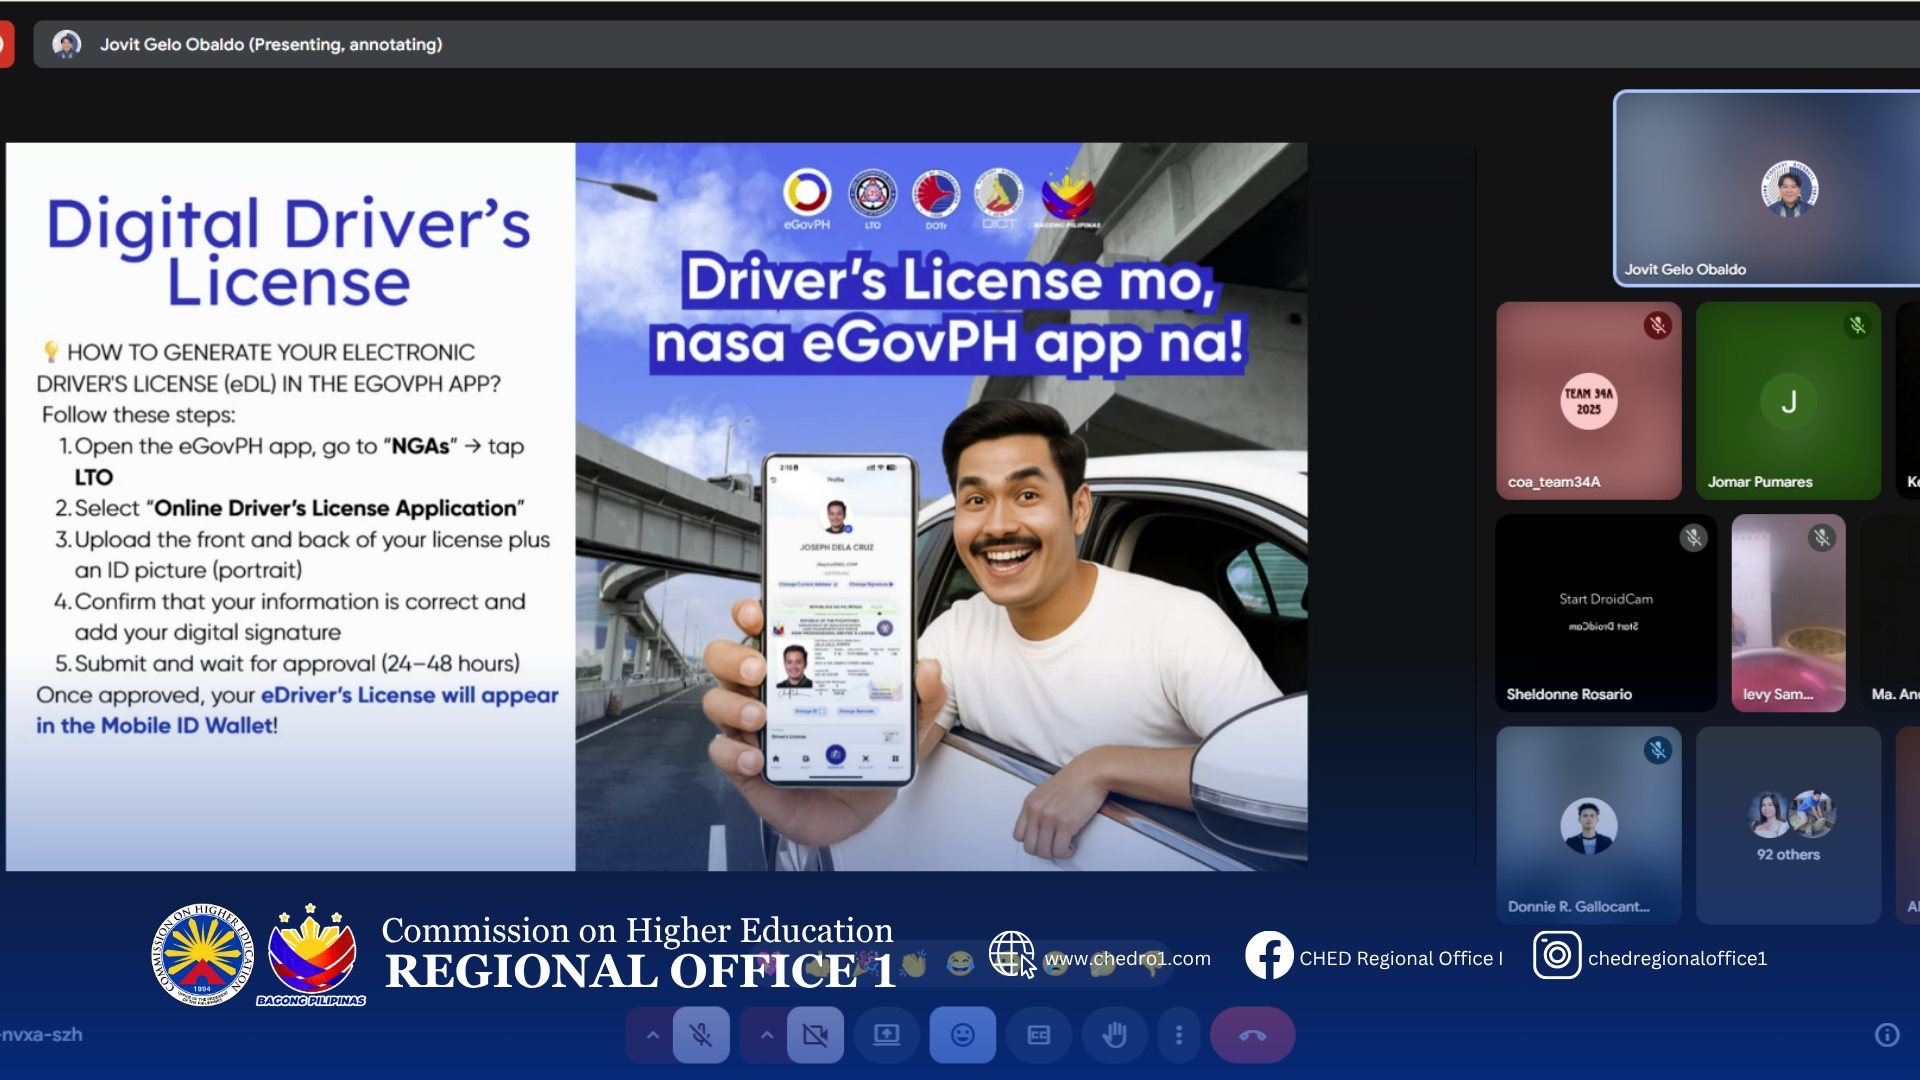Click muted mic icon on Sheldonne Rosario tile
This screenshot has width=1920, height=1080.
click(1693, 538)
